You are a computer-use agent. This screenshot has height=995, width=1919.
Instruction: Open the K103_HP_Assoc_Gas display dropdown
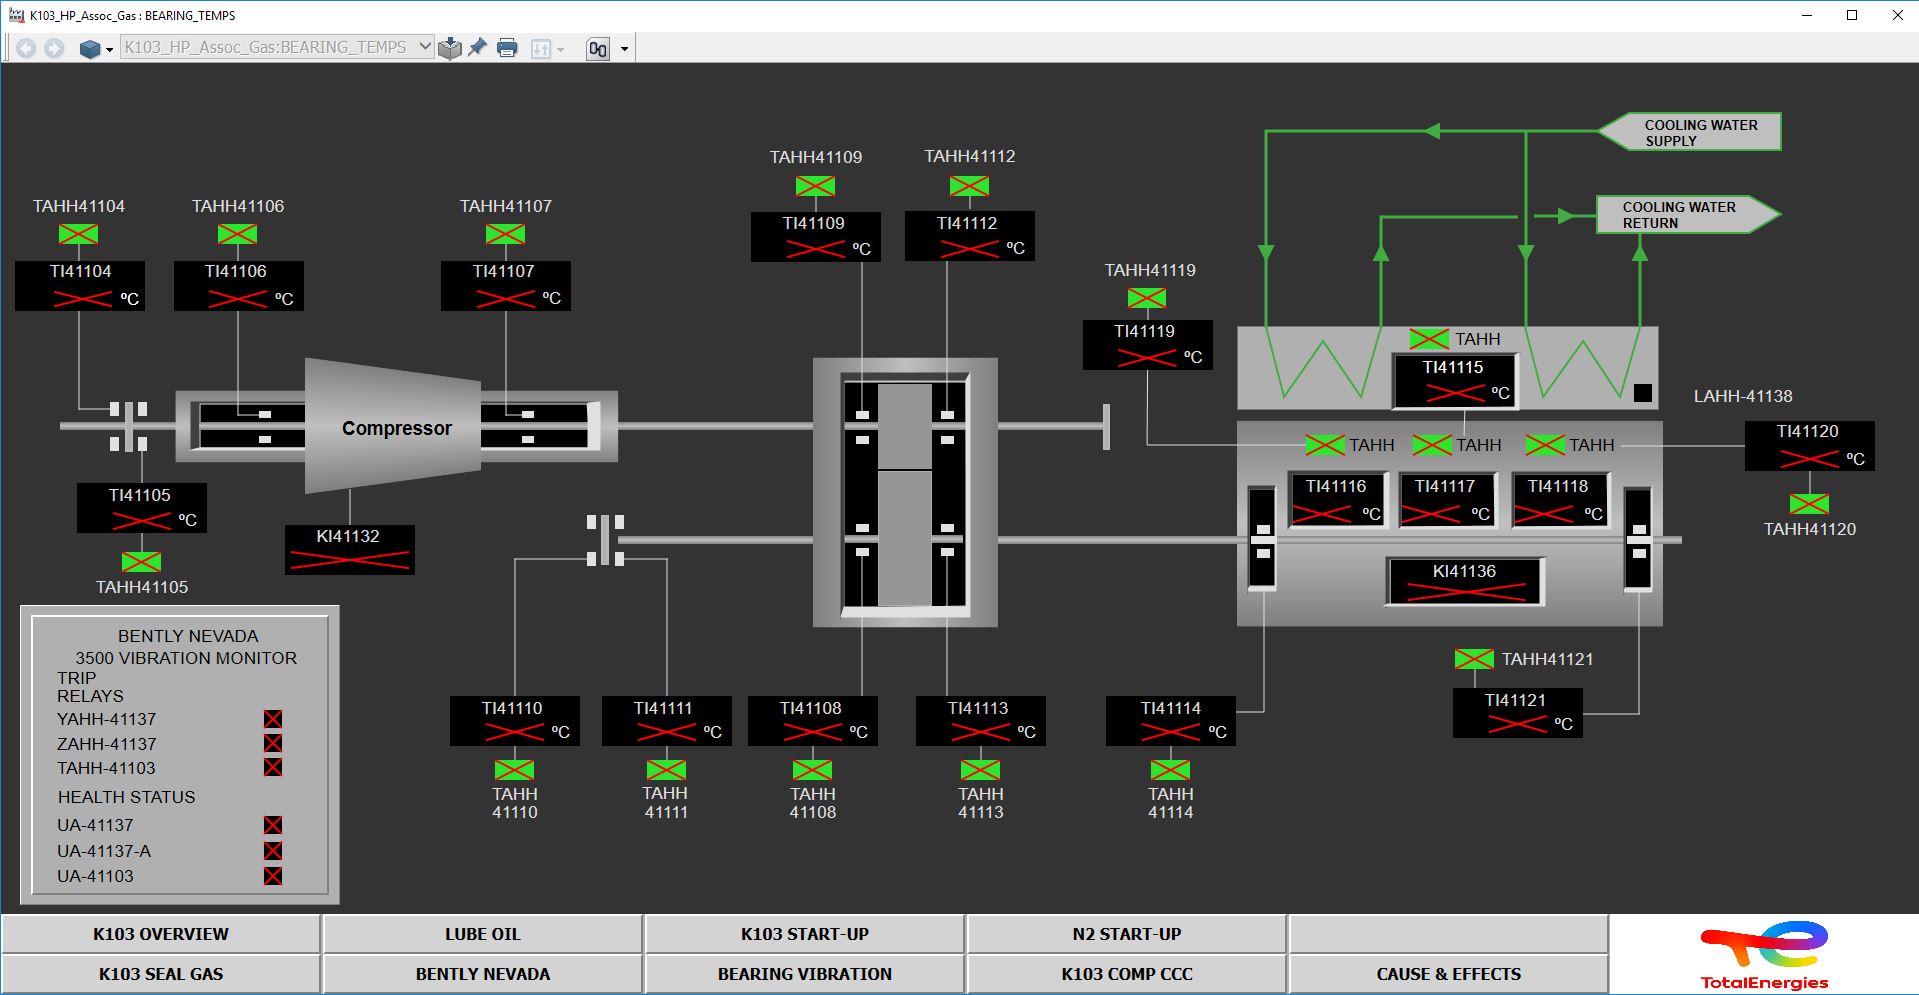pyautogui.click(x=425, y=47)
